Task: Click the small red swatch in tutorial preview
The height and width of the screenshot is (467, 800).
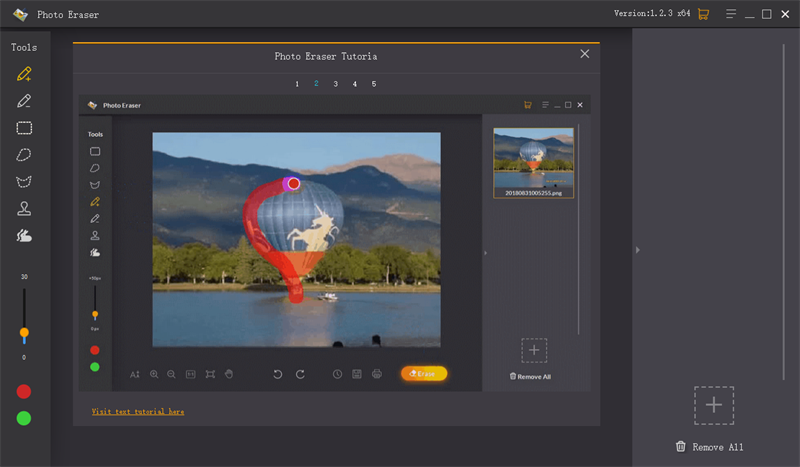Action: click(x=95, y=350)
